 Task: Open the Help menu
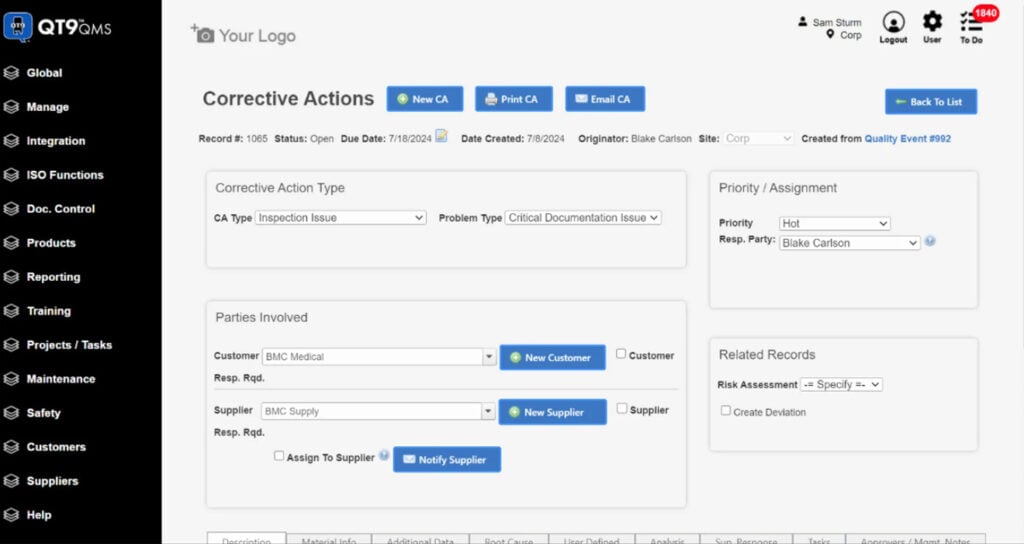(x=39, y=515)
